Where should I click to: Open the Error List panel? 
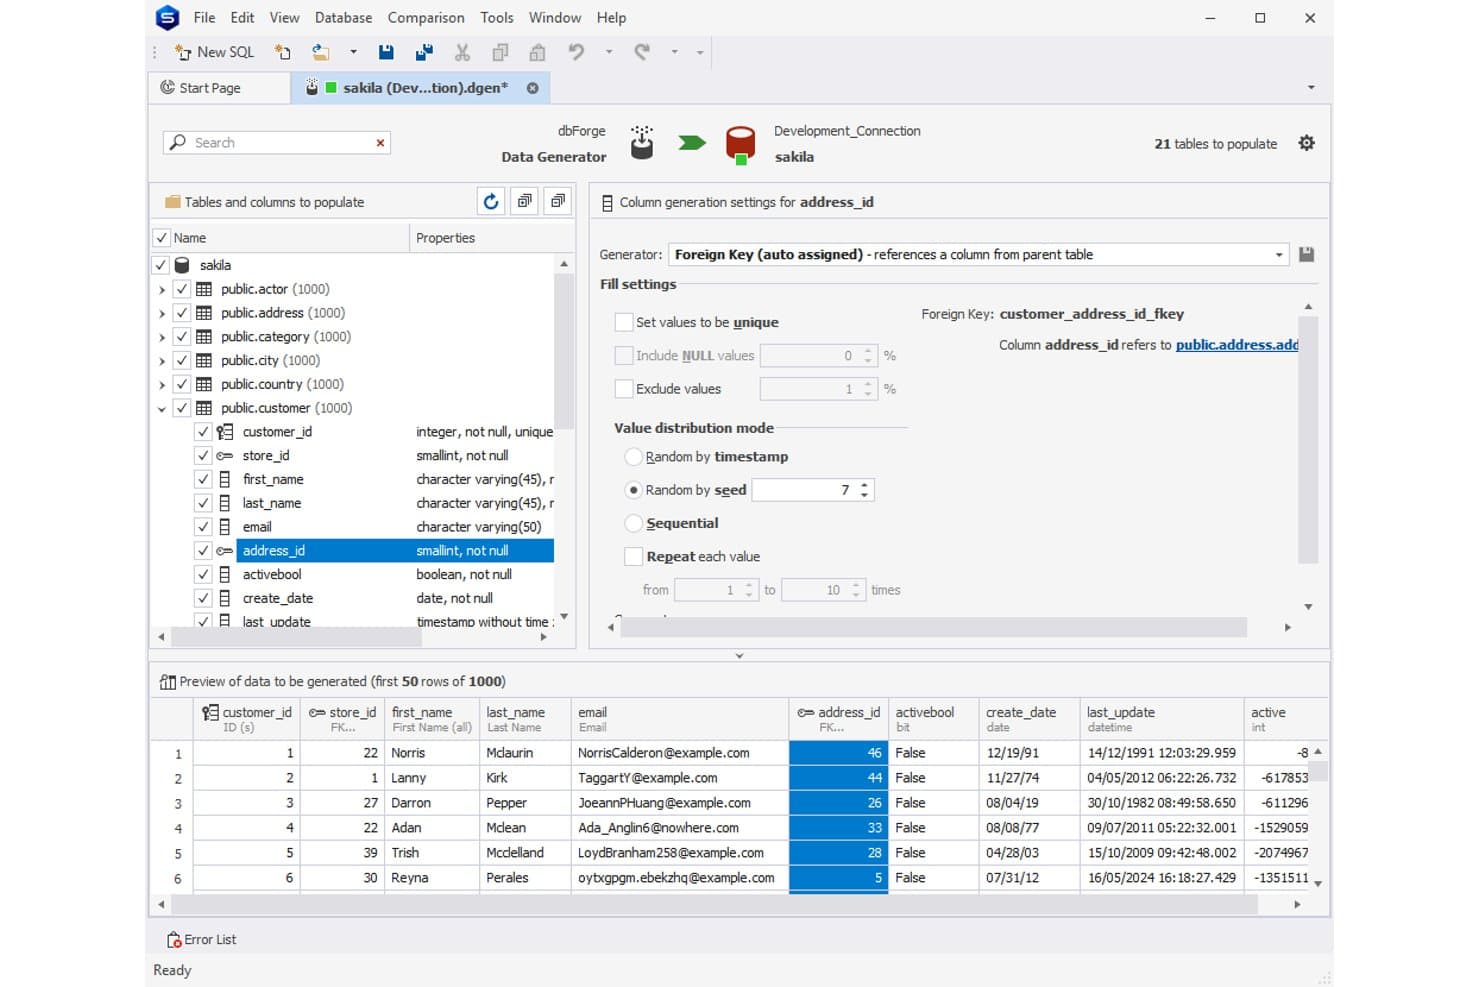tap(201, 940)
